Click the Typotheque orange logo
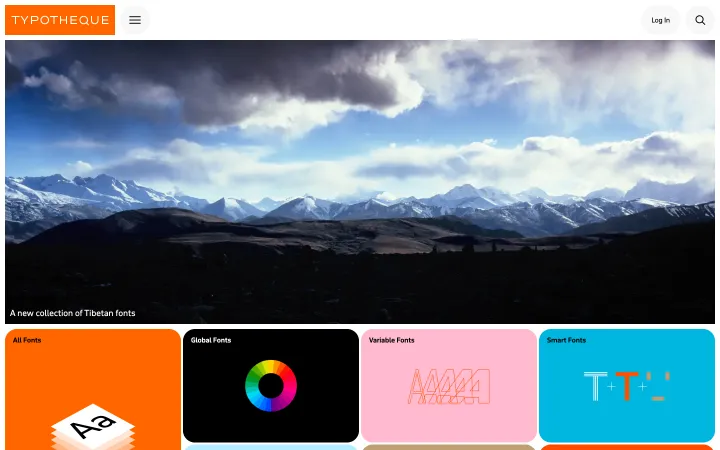The width and height of the screenshot is (720, 450). [60, 20]
